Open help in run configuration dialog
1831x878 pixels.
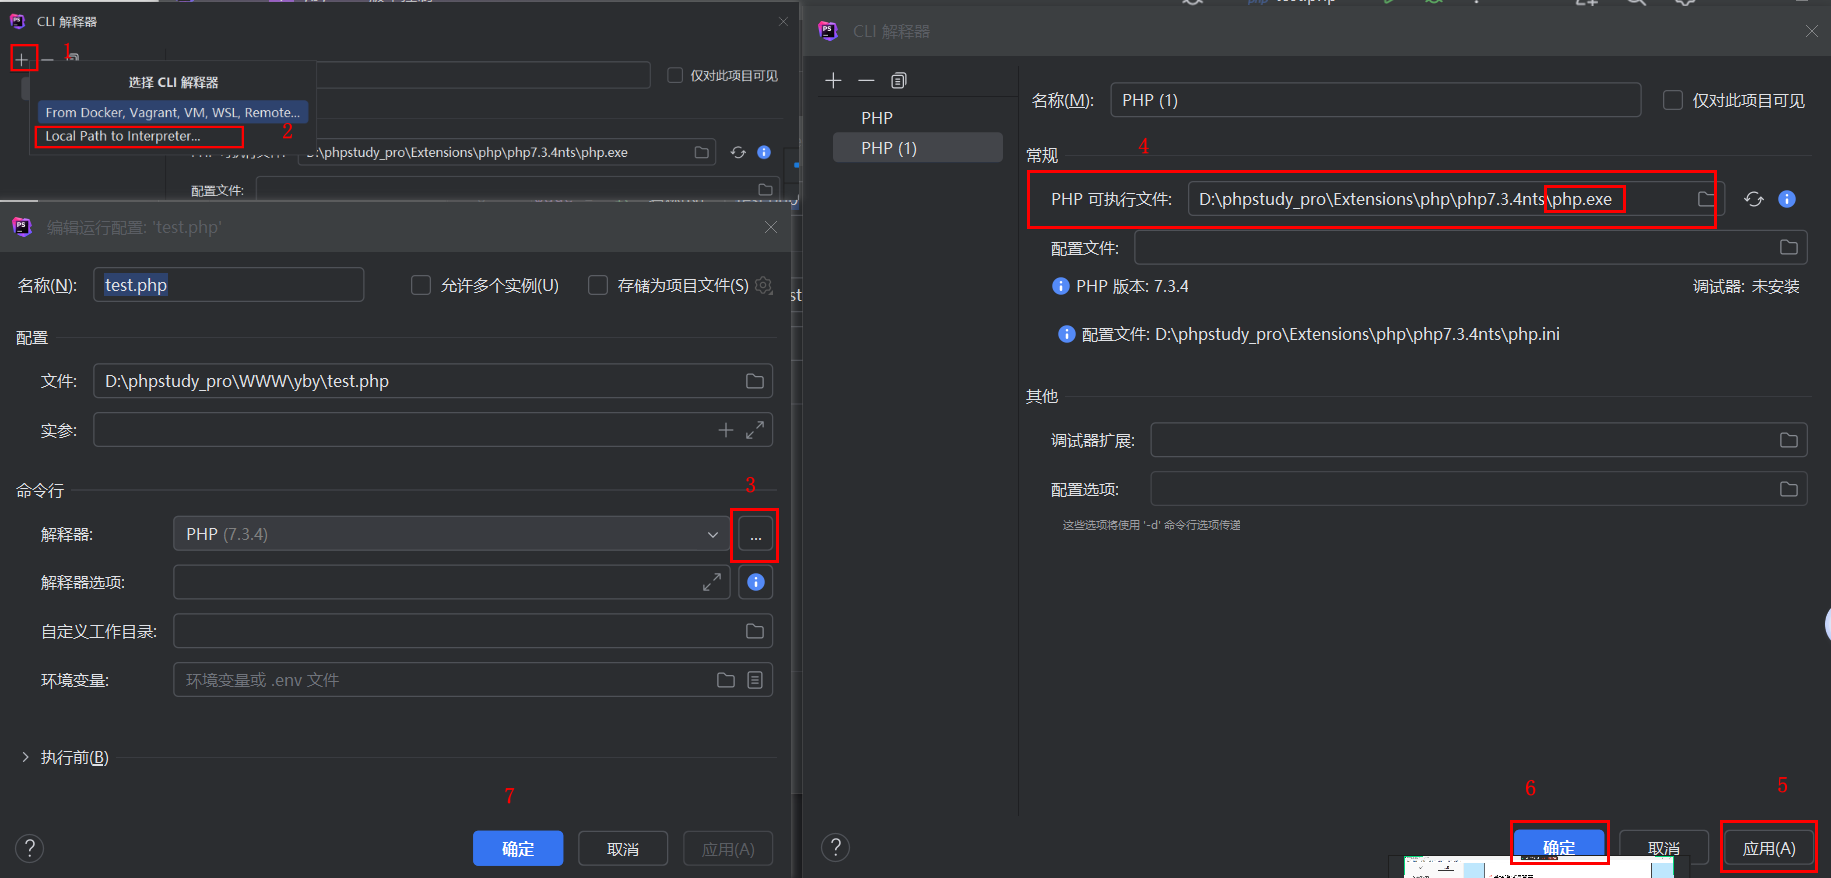[x=30, y=848]
